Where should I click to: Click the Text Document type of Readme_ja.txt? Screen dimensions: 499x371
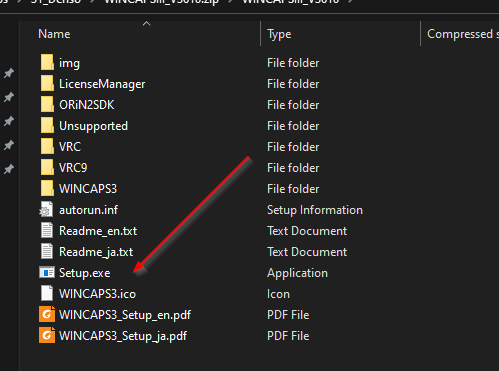pyautogui.click(x=307, y=252)
